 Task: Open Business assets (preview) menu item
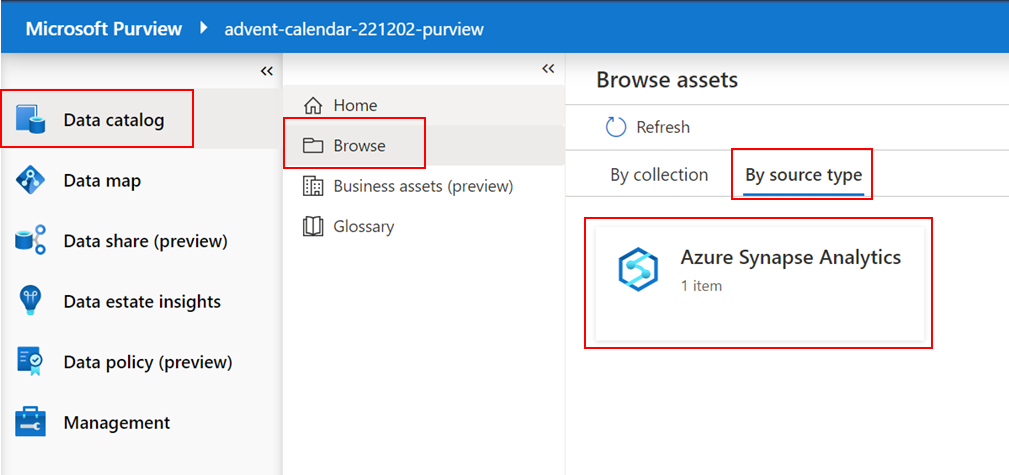coord(423,187)
